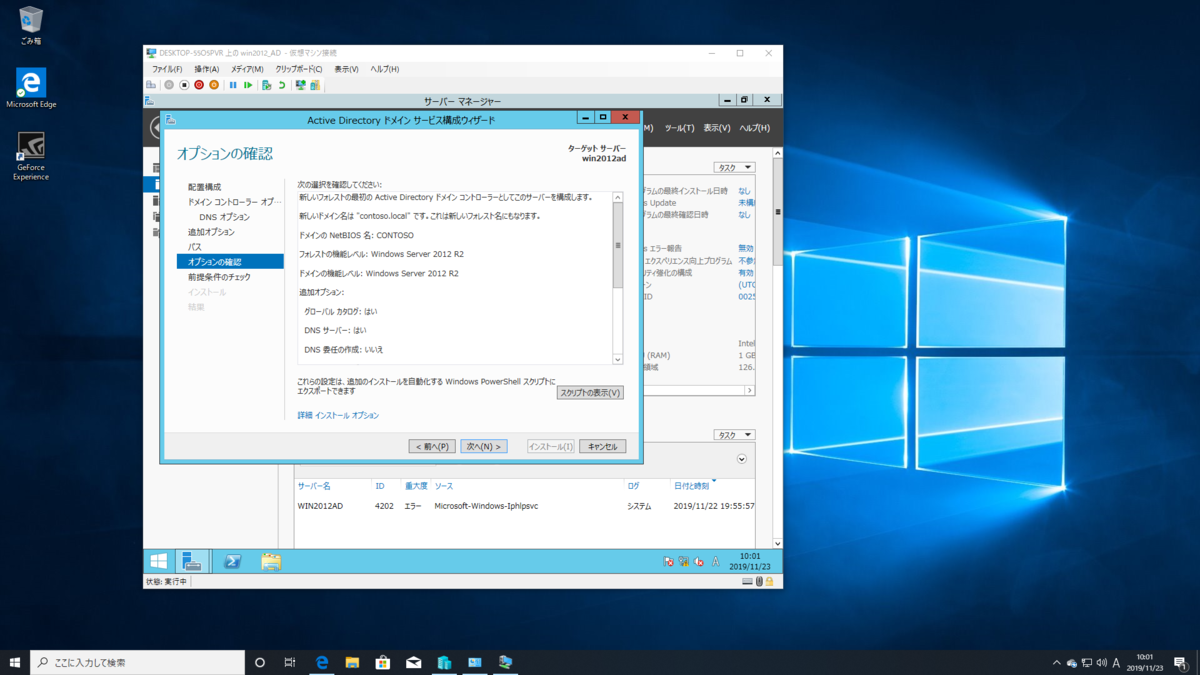Click the キャンセル button in the wizard

click(x=603, y=447)
